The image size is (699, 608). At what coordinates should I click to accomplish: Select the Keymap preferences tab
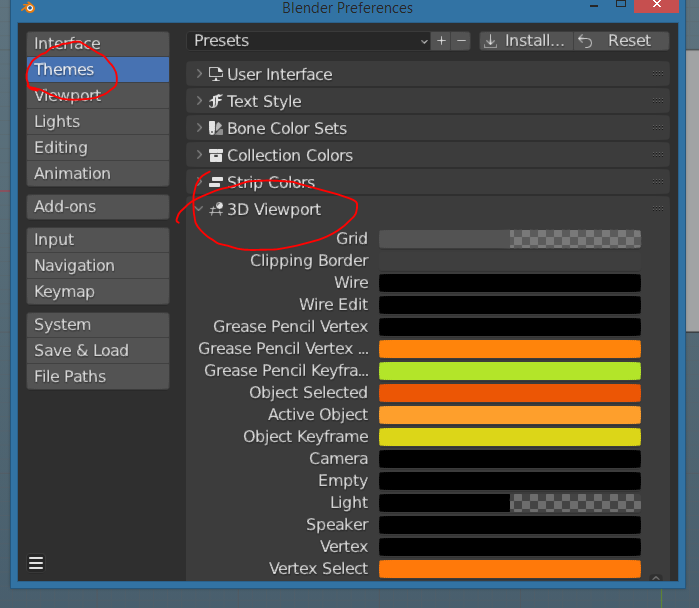pos(98,292)
